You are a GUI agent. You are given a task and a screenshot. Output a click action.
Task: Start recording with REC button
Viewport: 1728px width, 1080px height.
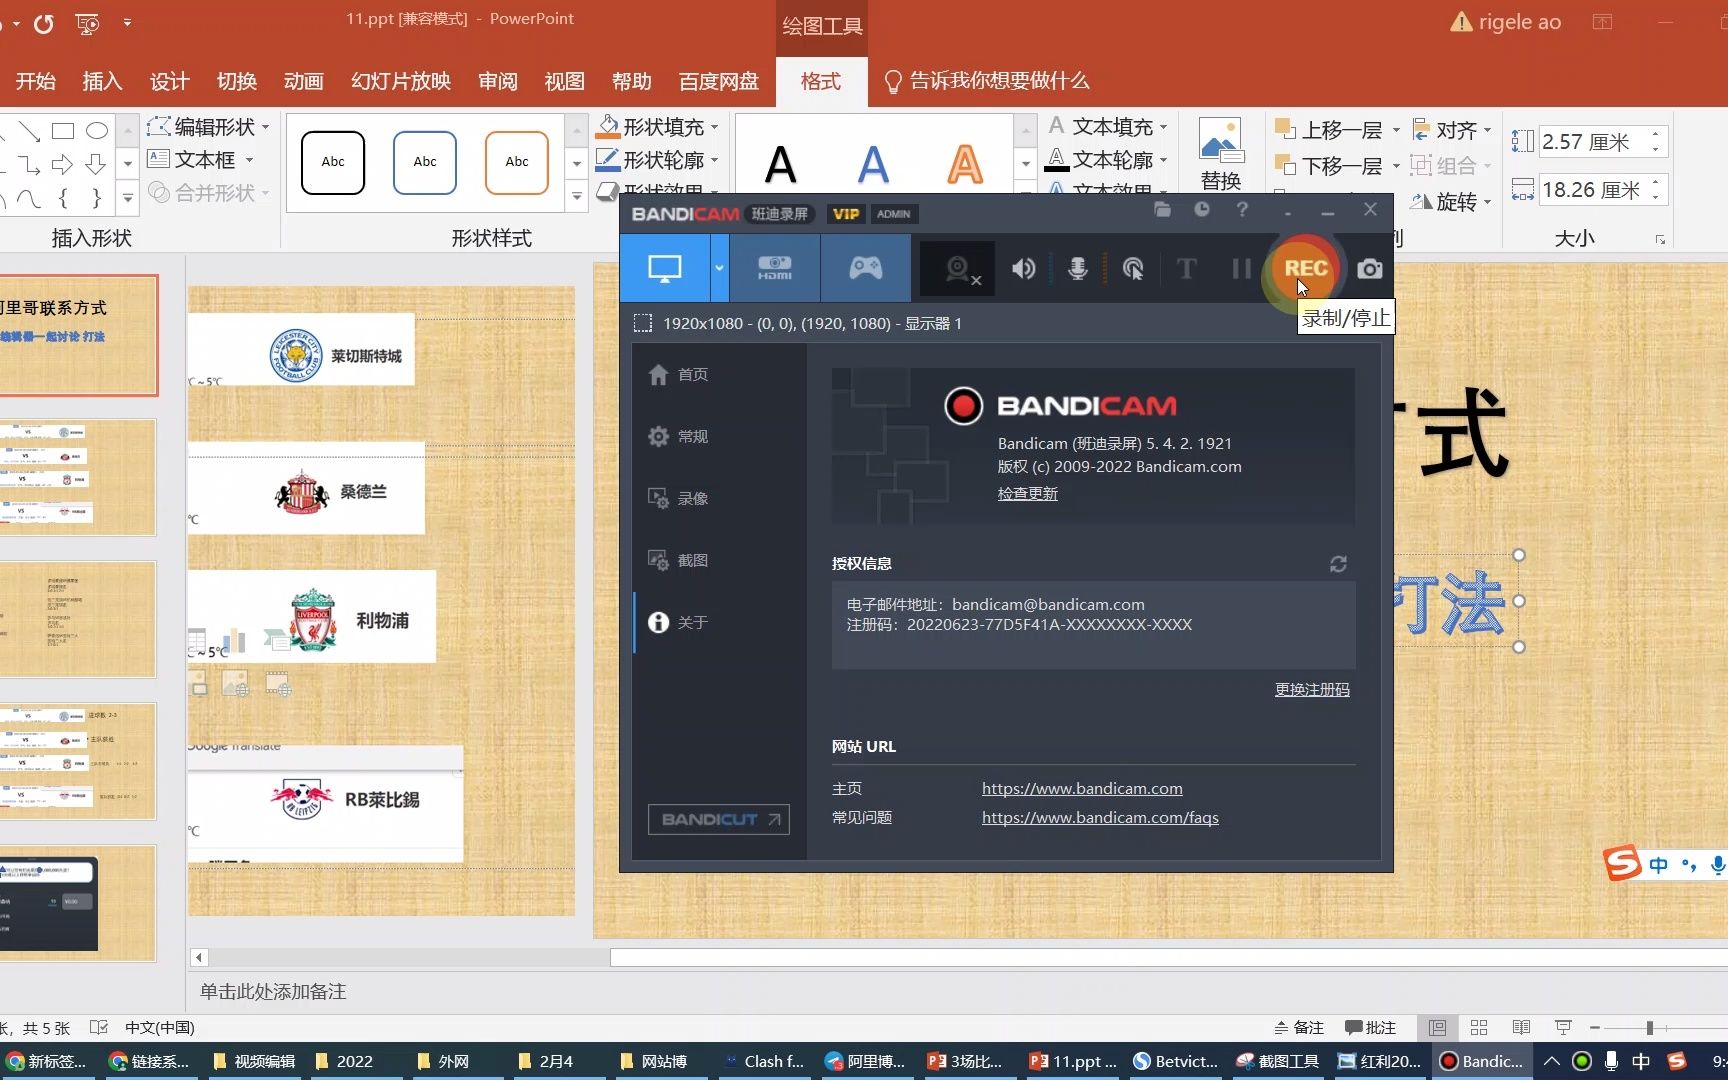coord(1306,268)
